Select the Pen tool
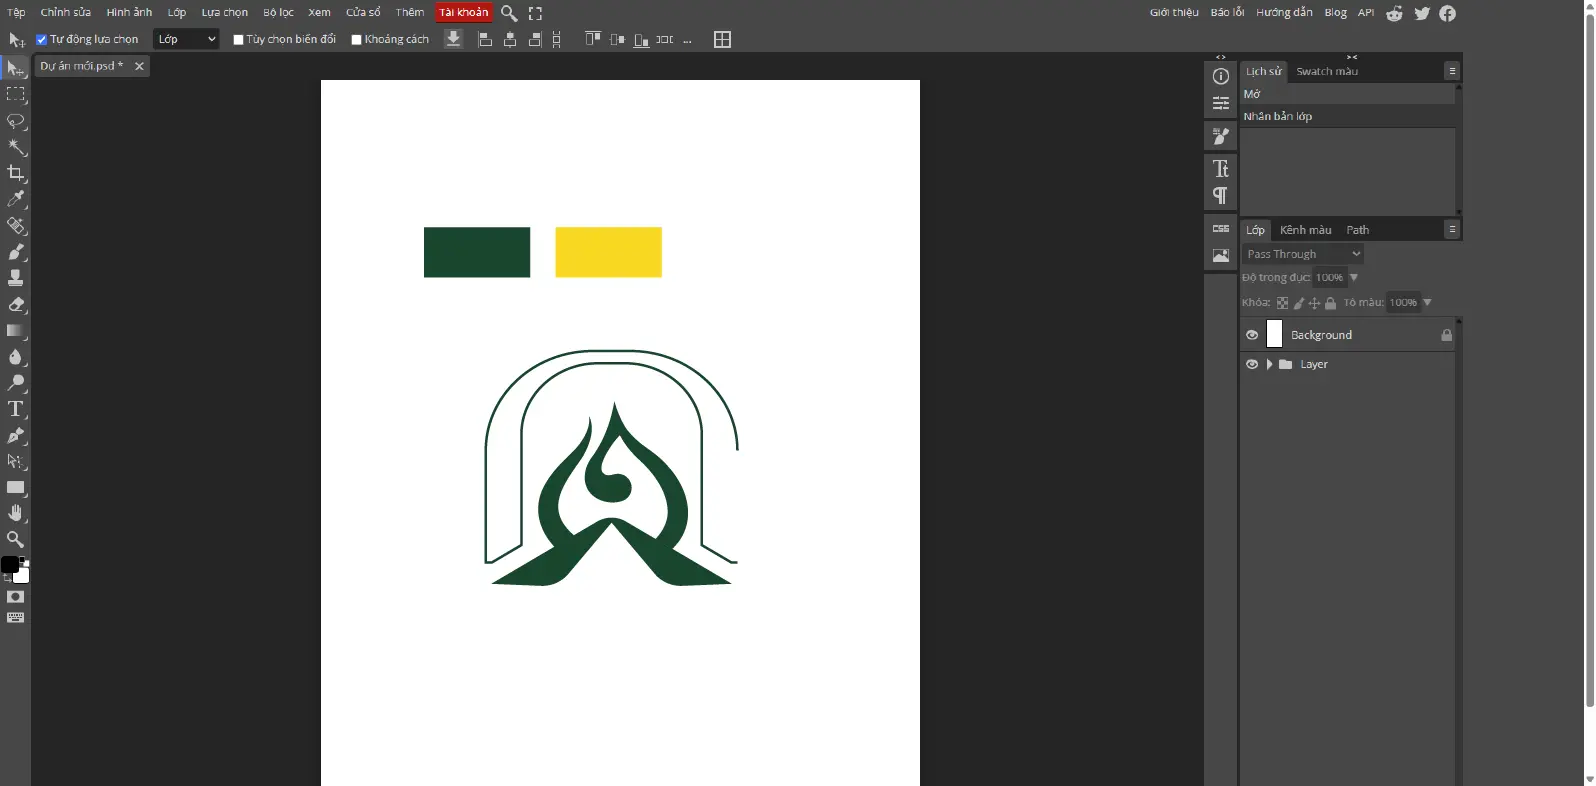The image size is (1596, 786). (15, 436)
